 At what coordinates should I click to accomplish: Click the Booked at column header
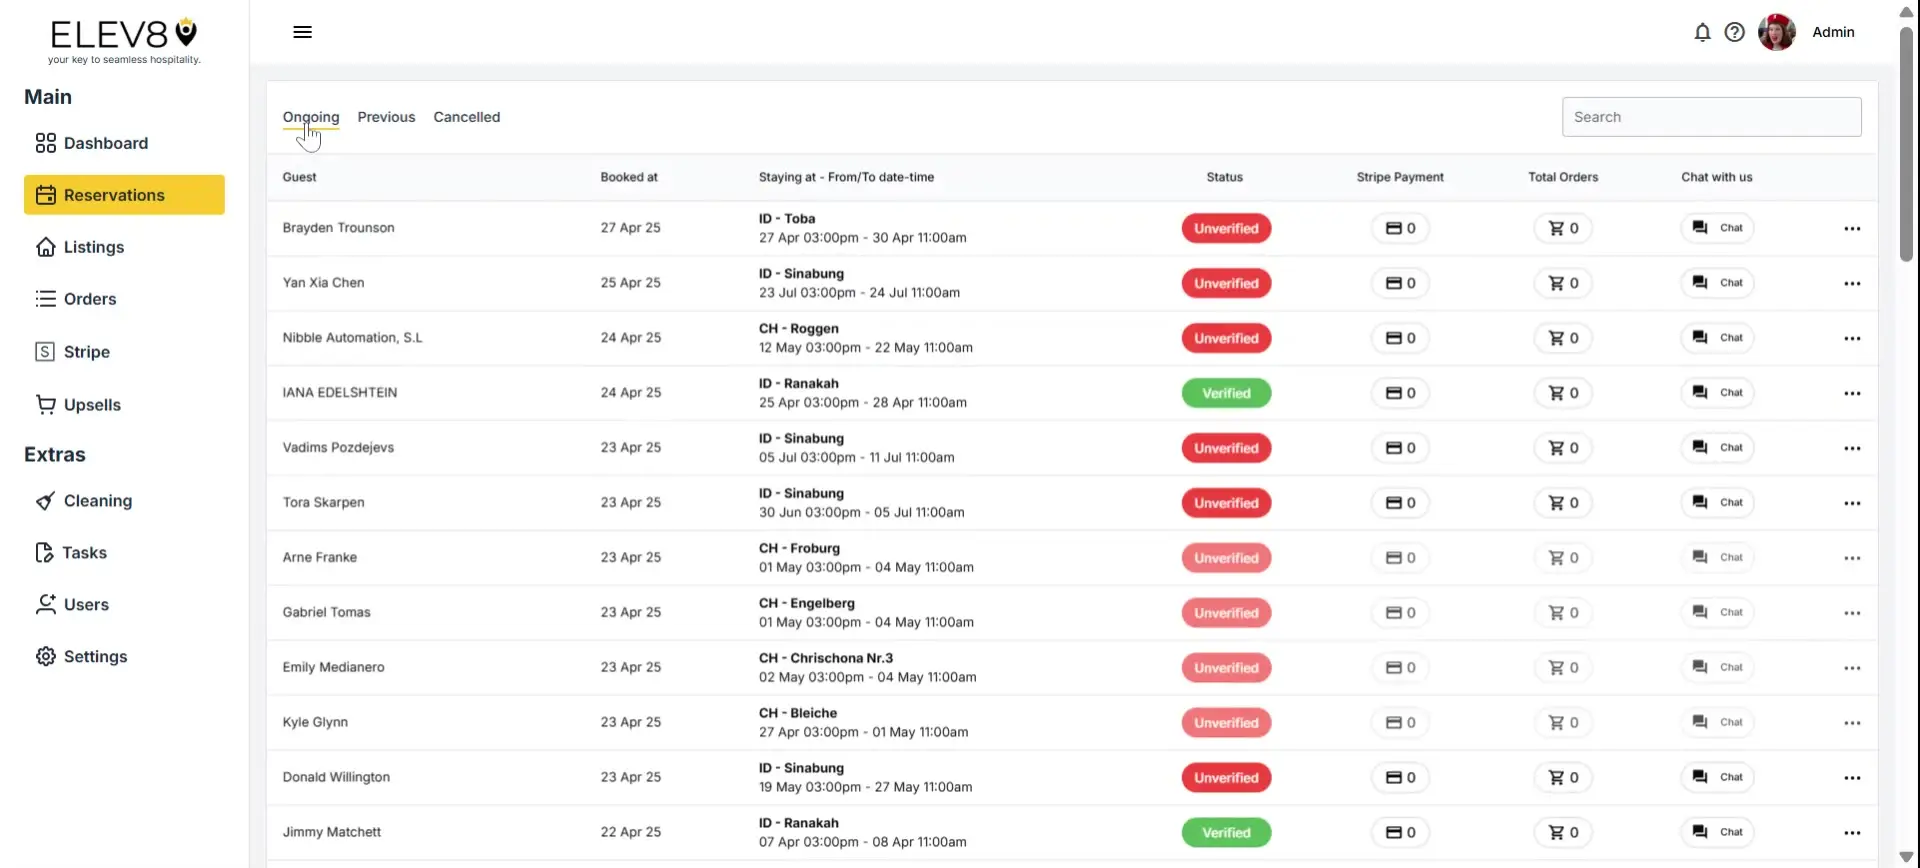coord(629,177)
